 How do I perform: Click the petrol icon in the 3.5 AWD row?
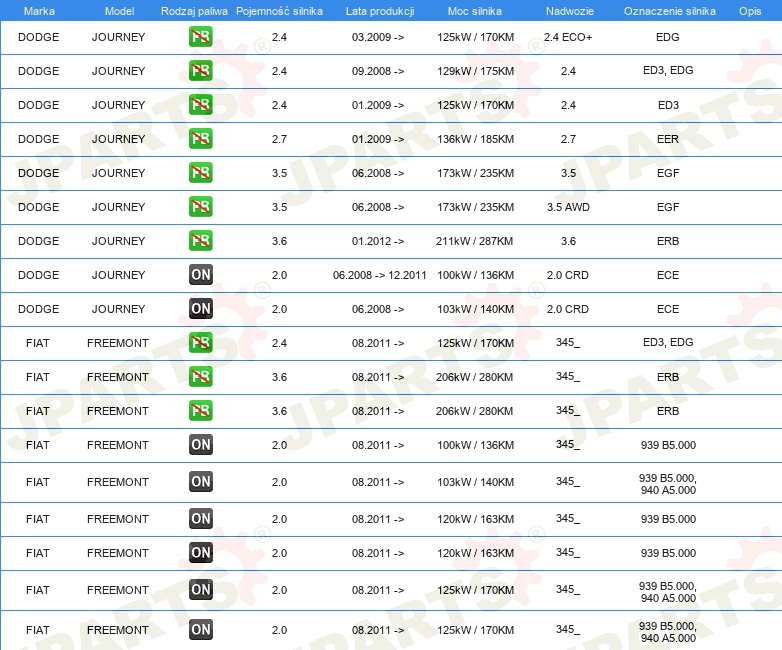tap(200, 206)
